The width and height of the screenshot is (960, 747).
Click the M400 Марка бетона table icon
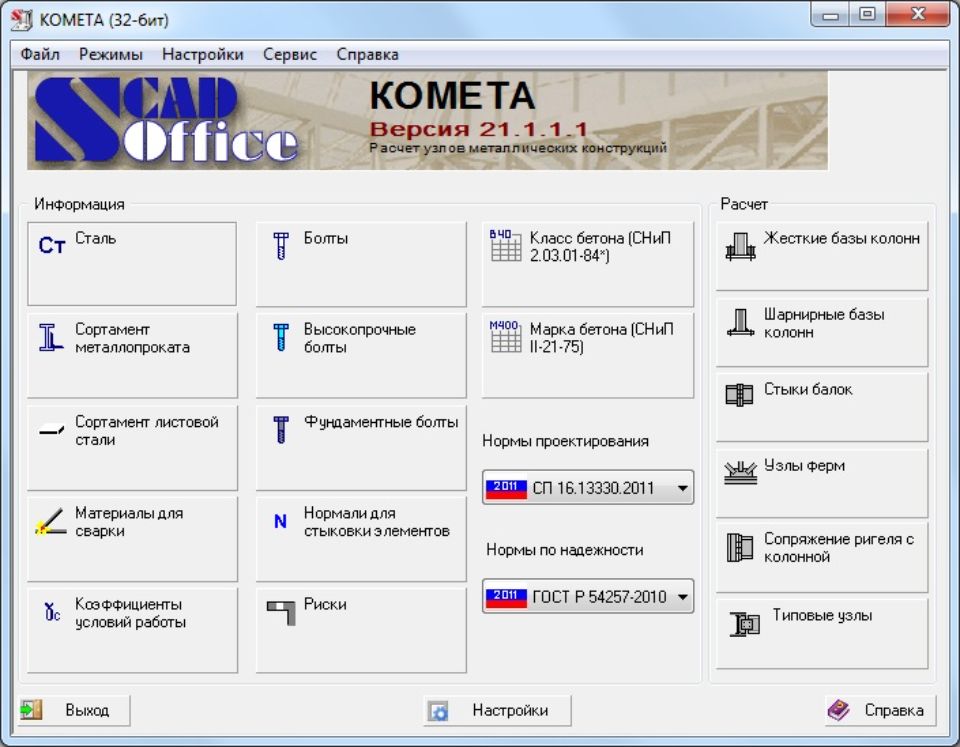[505, 336]
